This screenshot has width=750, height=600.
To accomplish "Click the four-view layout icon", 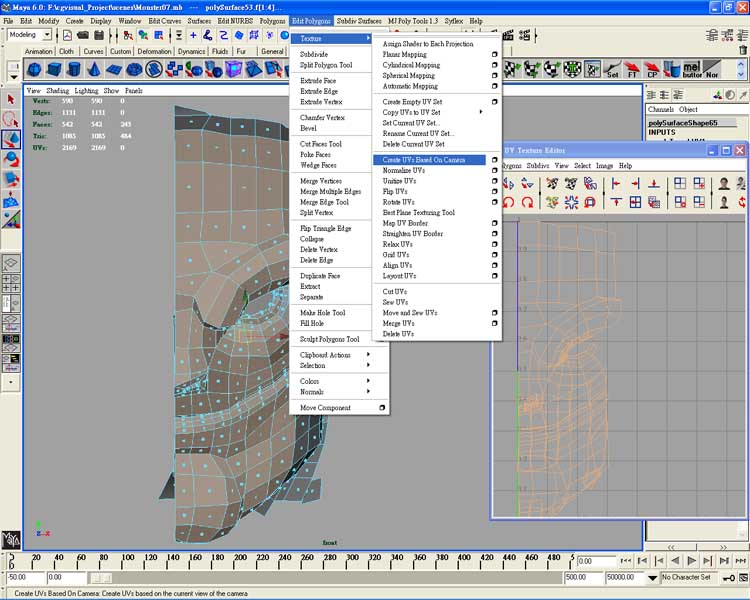I will 11,283.
